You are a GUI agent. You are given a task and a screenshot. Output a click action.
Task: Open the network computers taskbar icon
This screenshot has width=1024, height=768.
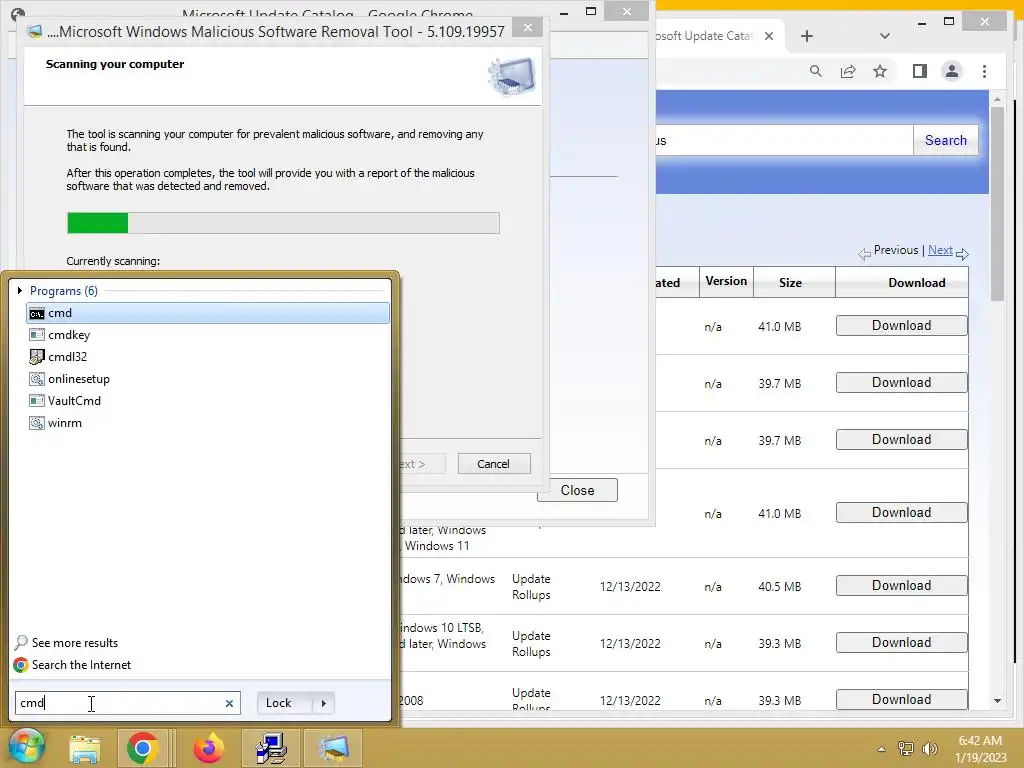271,748
